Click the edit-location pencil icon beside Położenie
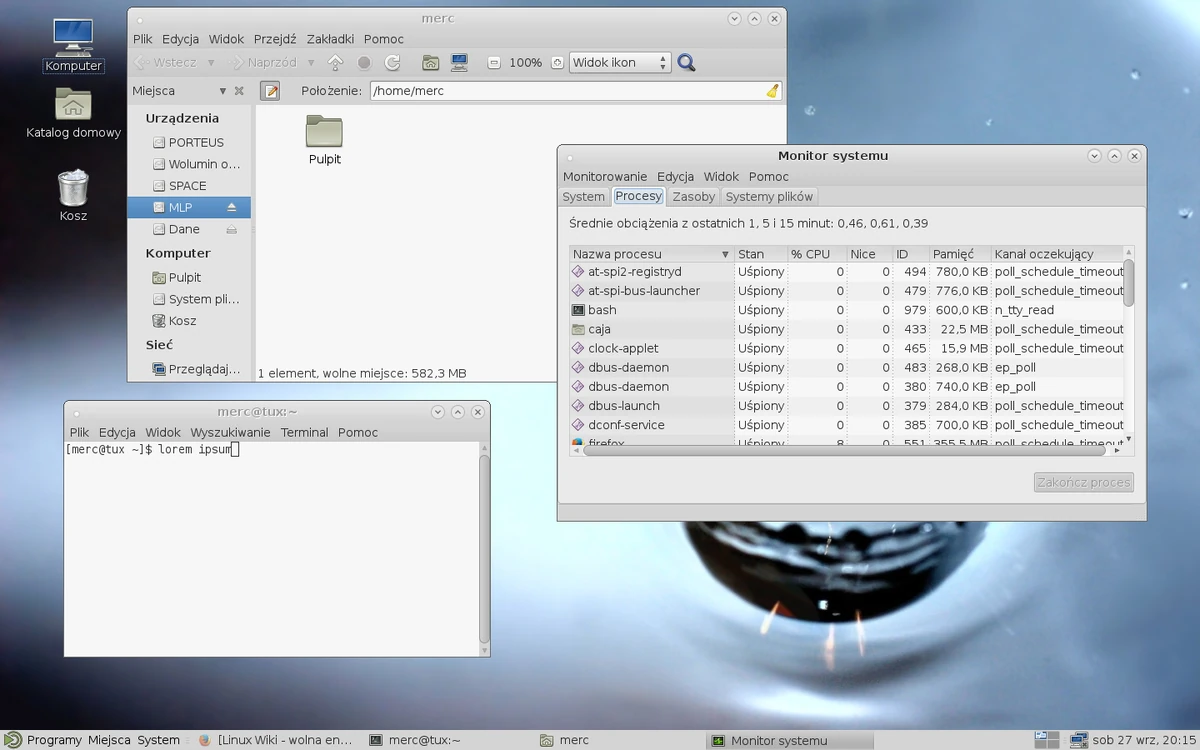 tap(269, 90)
